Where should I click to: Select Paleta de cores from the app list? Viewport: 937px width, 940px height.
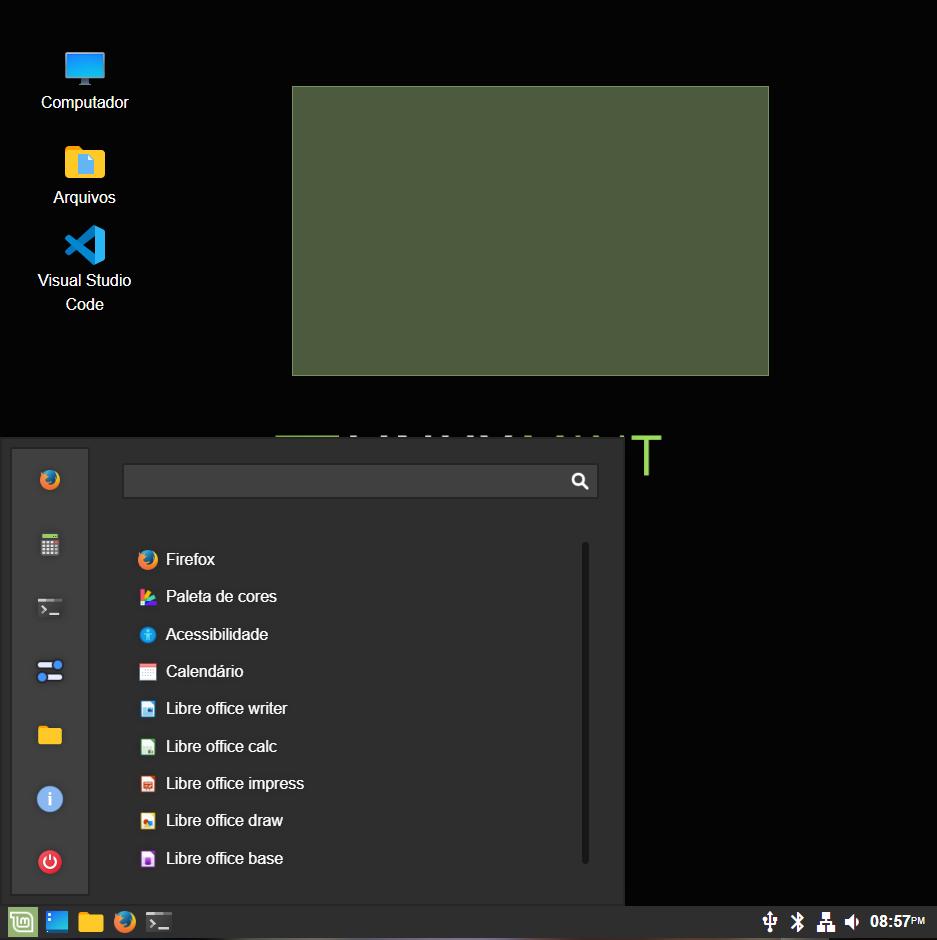[x=221, y=596]
